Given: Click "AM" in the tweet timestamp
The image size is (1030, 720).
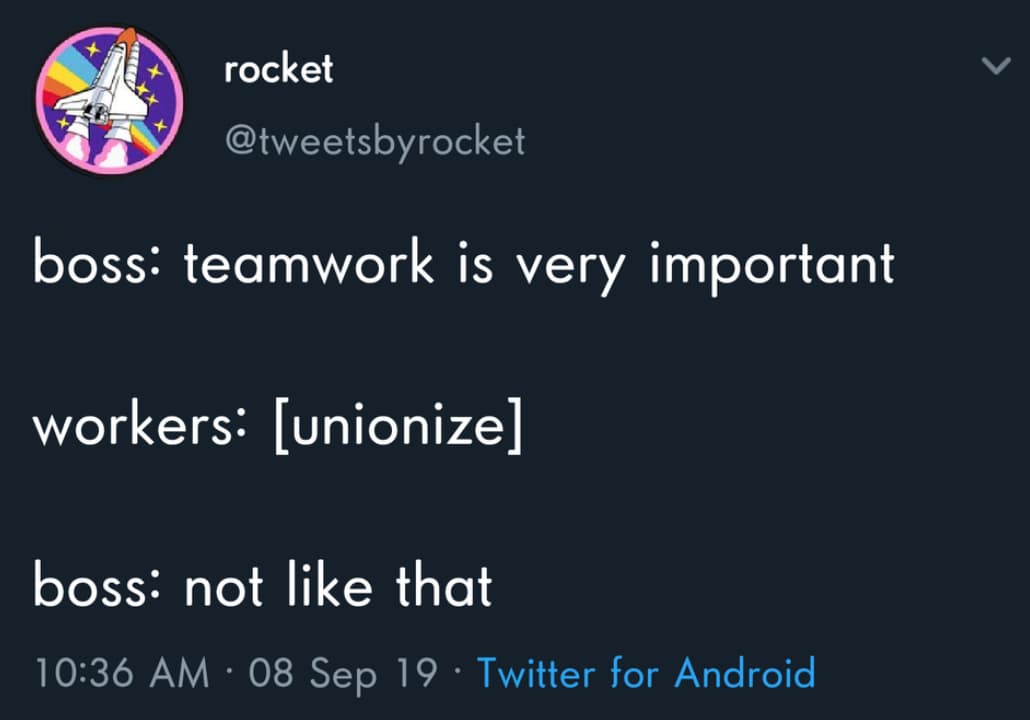Looking at the screenshot, I should point(180,672).
